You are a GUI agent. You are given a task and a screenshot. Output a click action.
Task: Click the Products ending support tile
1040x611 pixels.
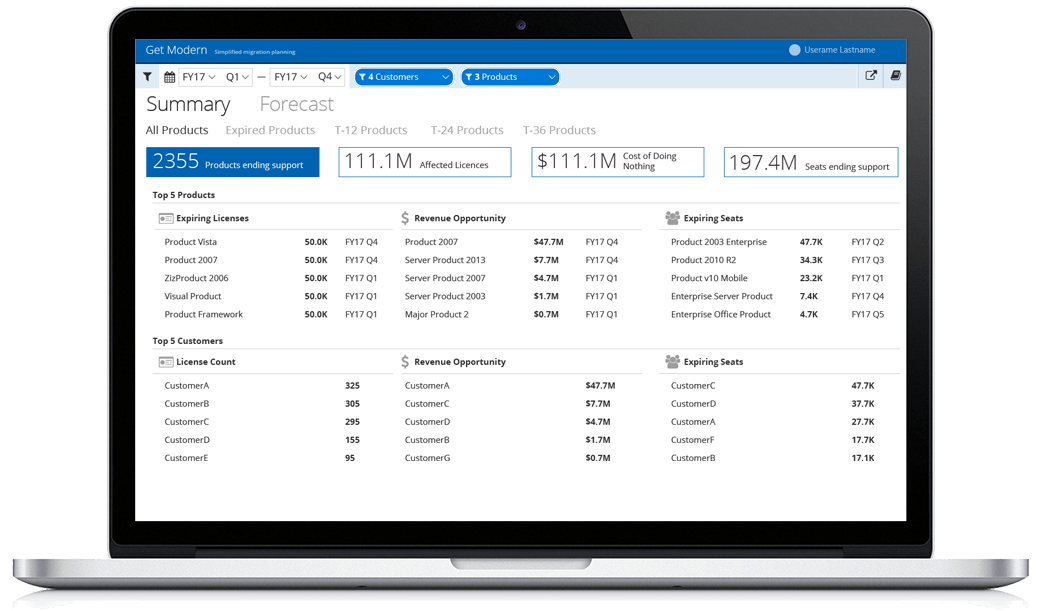click(x=232, y=163)
